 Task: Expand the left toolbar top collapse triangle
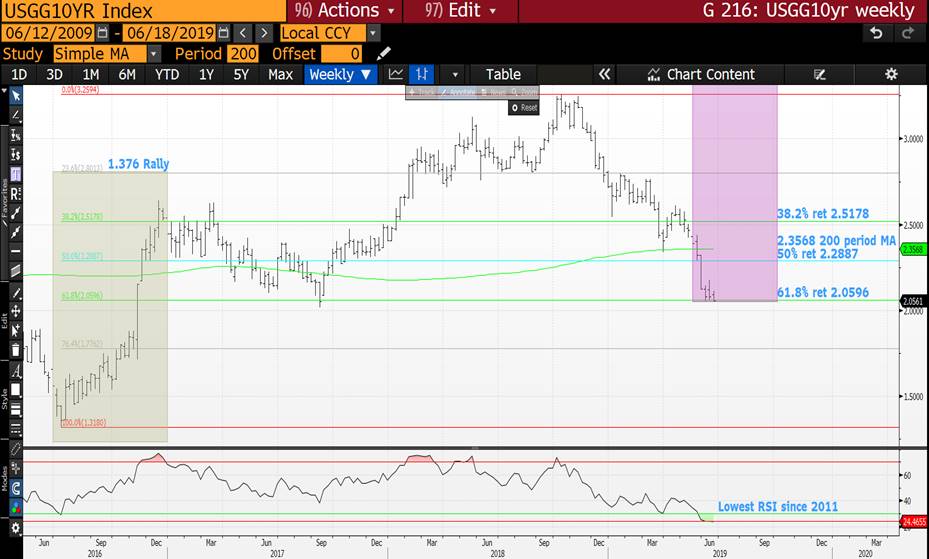[x=5, y=92]
